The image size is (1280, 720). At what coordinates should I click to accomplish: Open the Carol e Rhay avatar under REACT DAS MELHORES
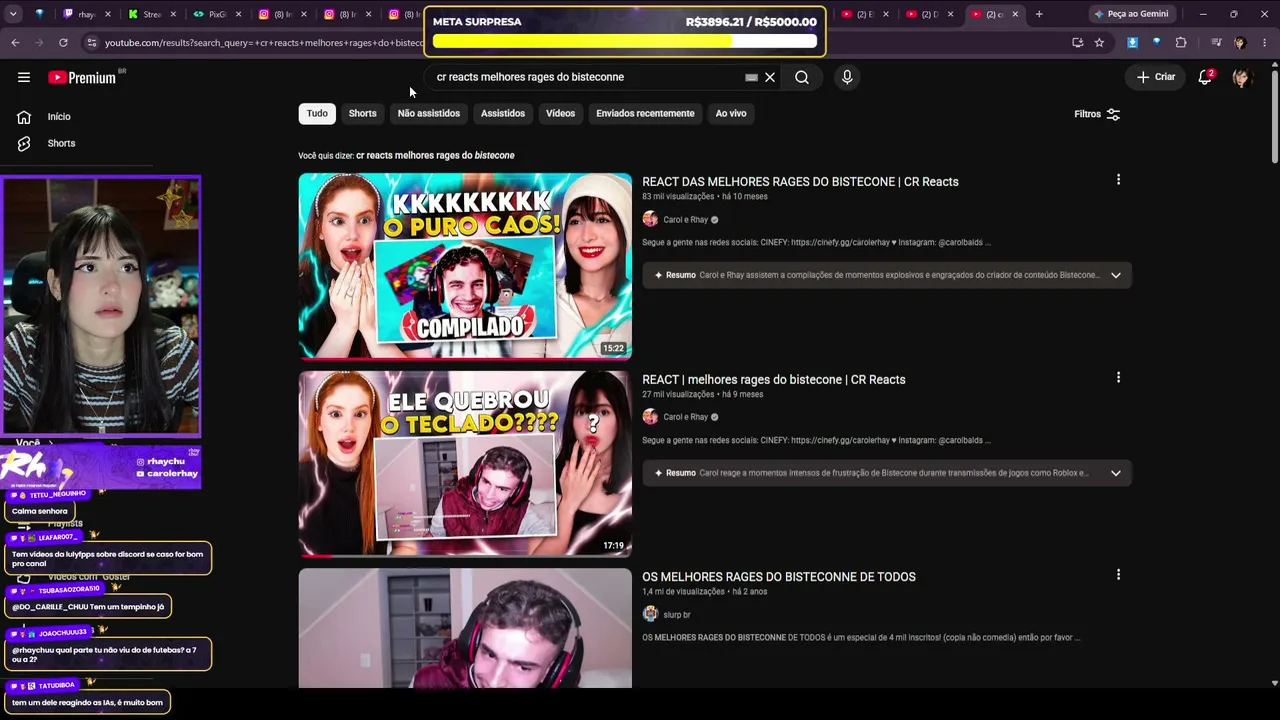click(650, 220)
